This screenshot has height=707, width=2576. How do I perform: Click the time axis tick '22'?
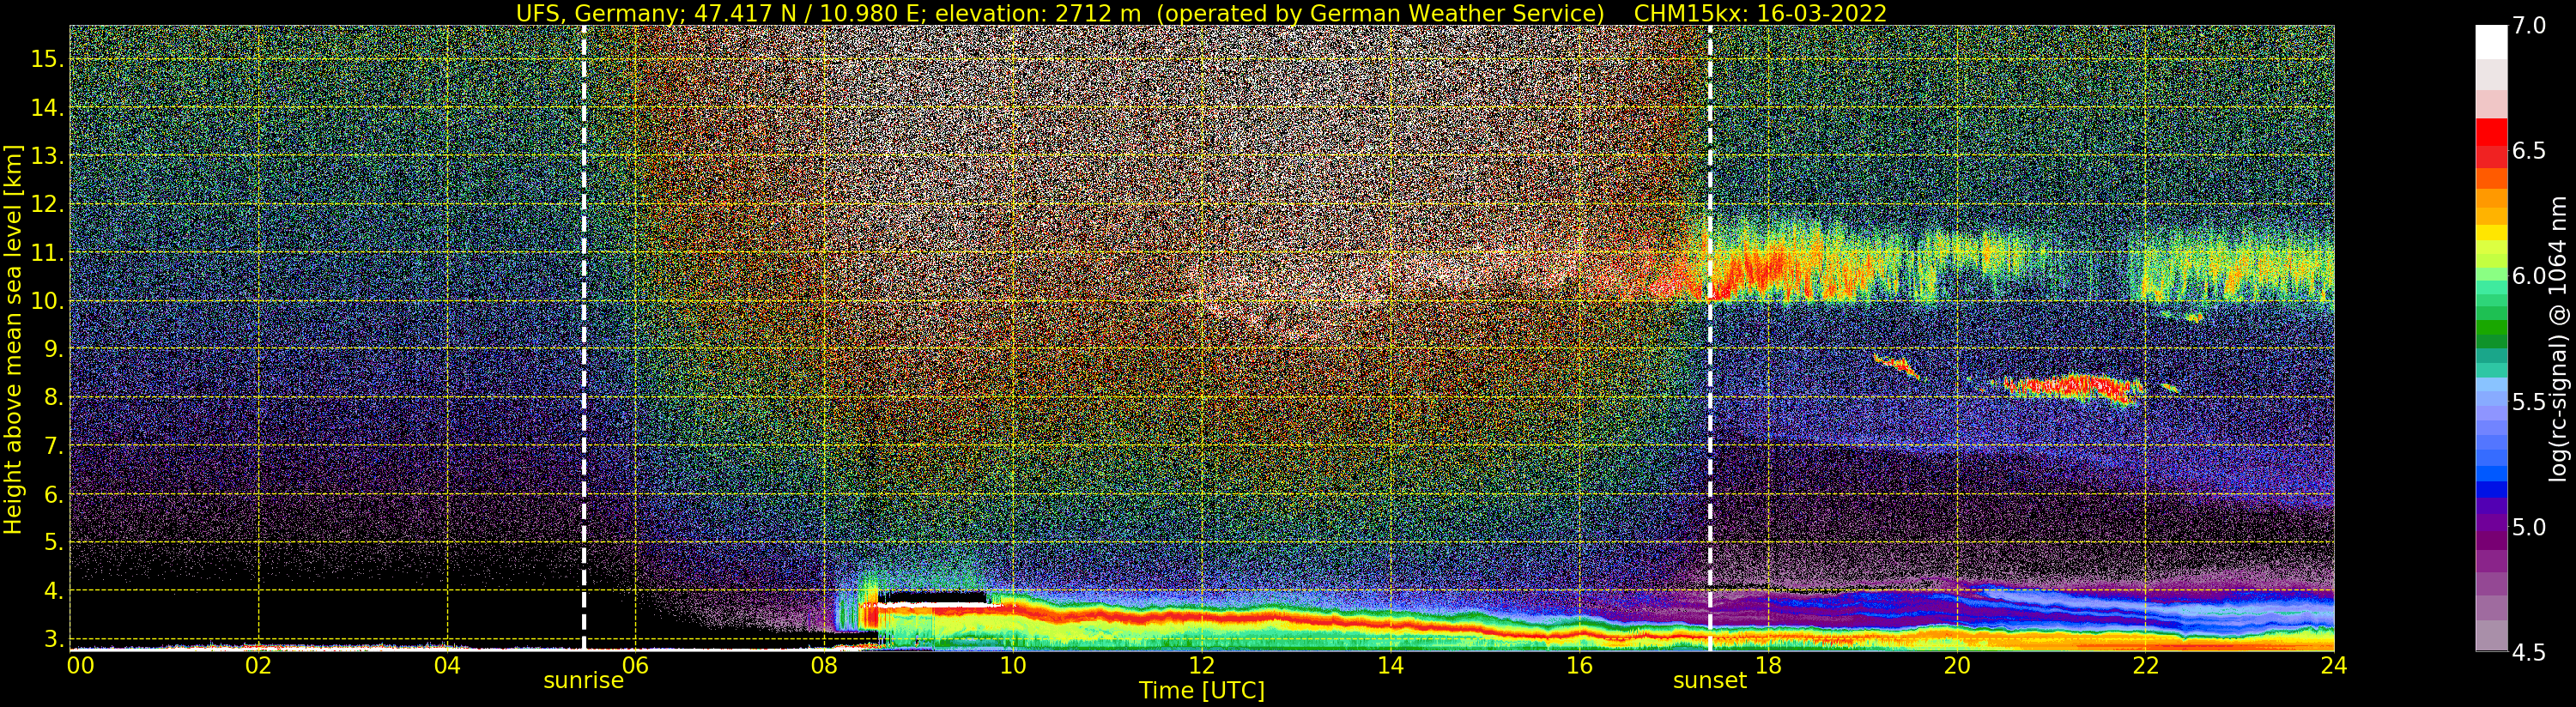[x=2145, y=665]
